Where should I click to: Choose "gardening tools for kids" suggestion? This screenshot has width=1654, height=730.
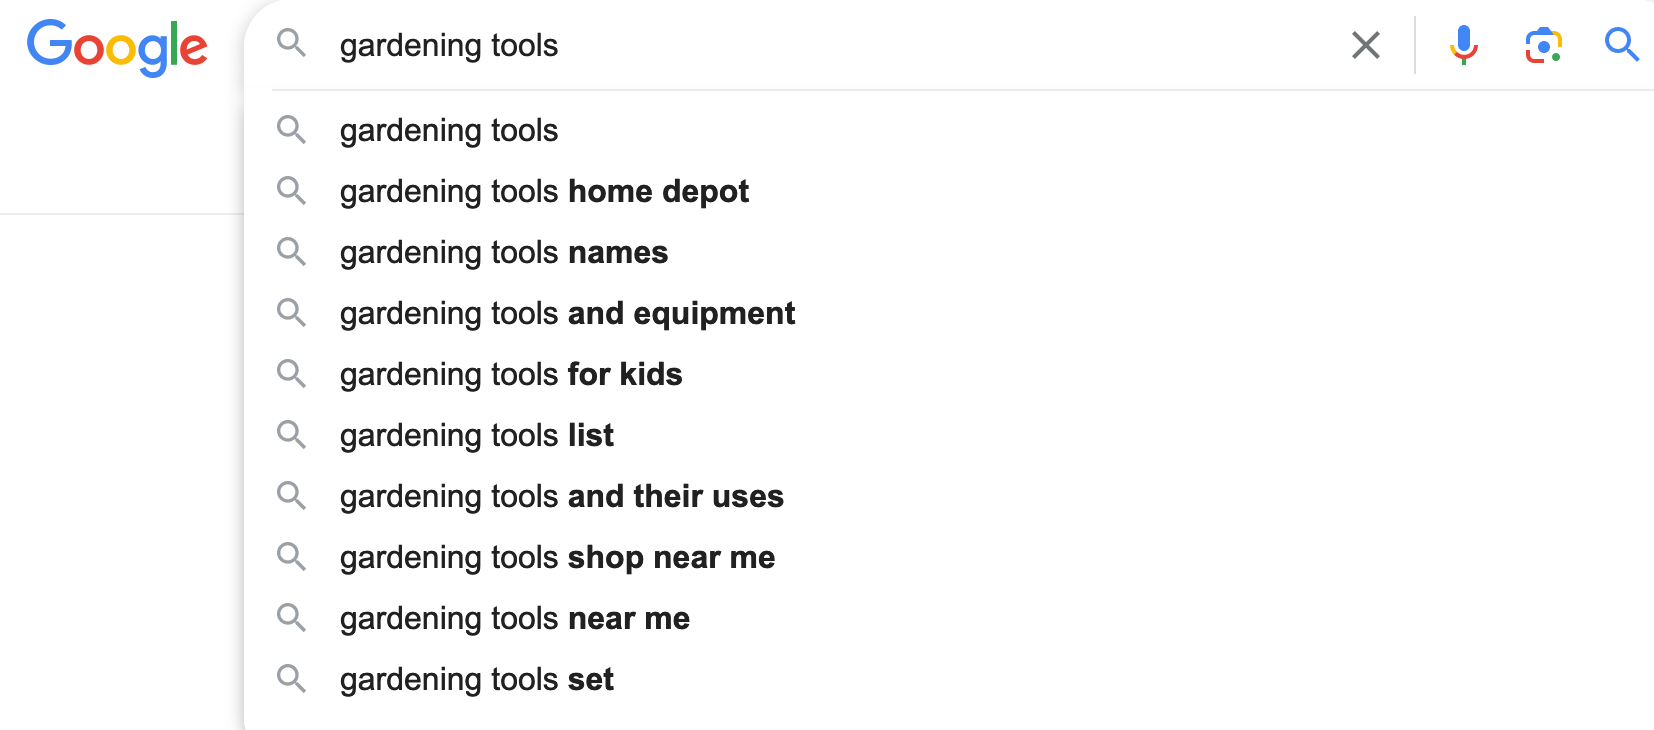point(510,375)
